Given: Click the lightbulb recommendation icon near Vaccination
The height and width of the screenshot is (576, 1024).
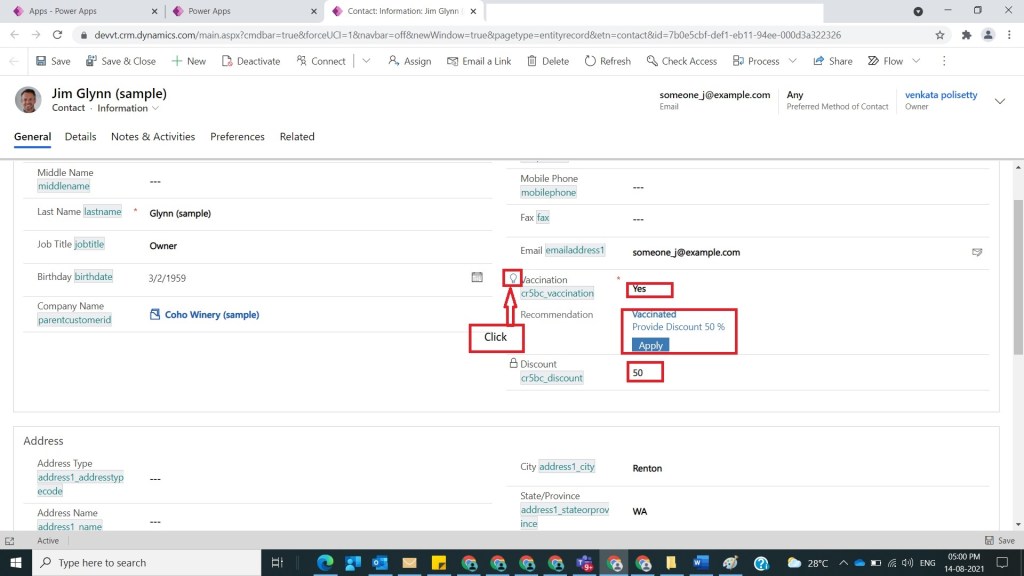Looking at the screenshot, I should tap(513, 279).
